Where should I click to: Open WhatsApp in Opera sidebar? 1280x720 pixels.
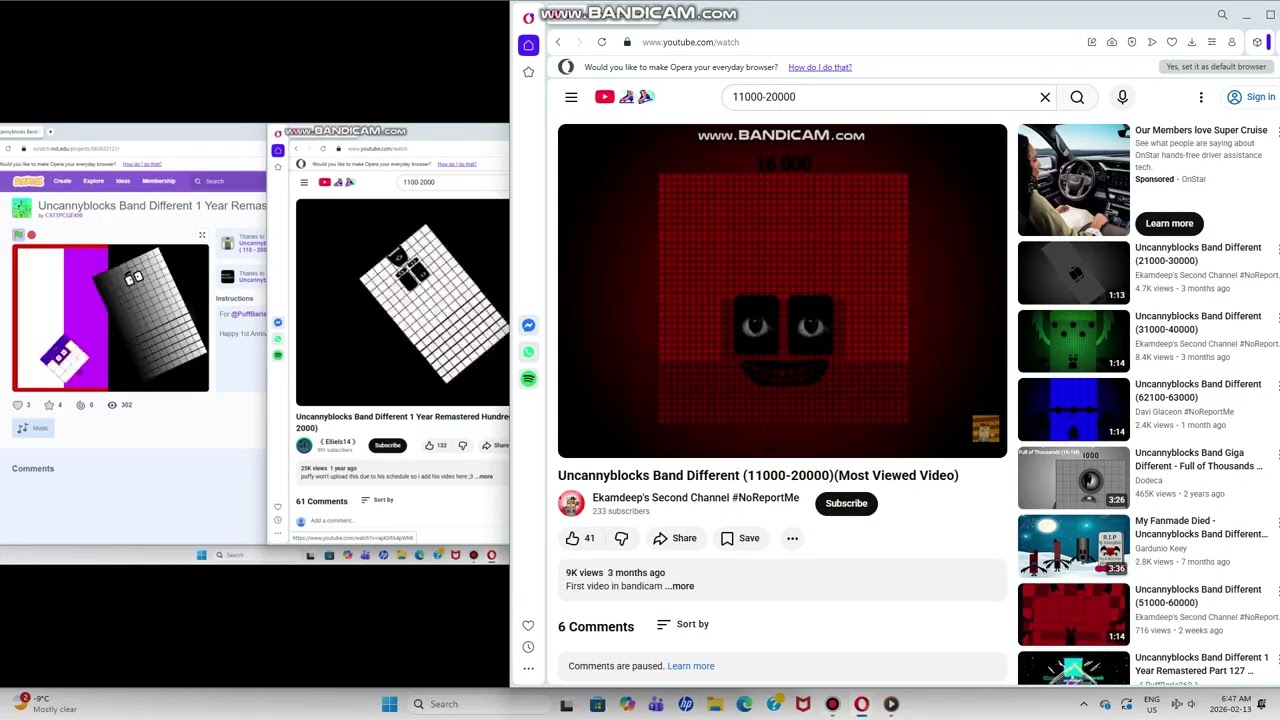528,352
